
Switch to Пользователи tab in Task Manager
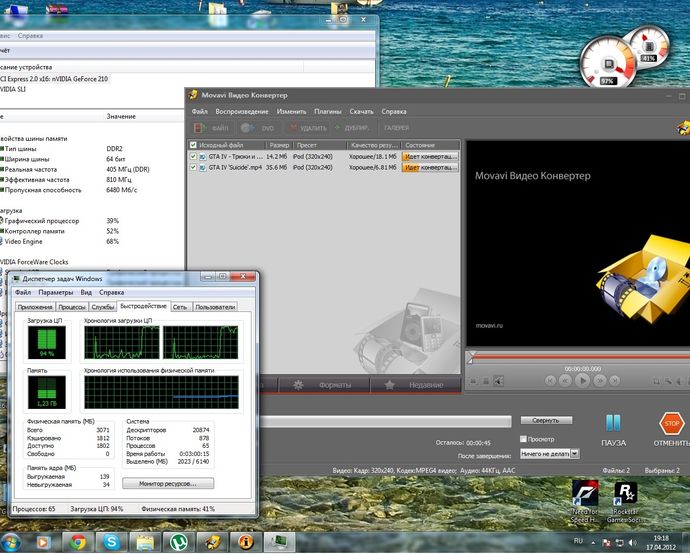[x=215, y=307]
